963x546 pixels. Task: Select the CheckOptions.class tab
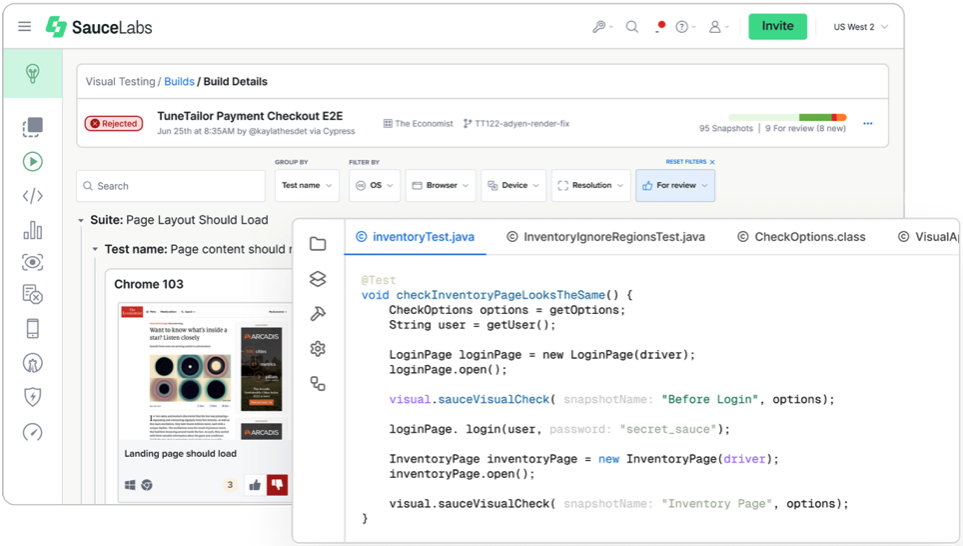(x=801, y=237)
